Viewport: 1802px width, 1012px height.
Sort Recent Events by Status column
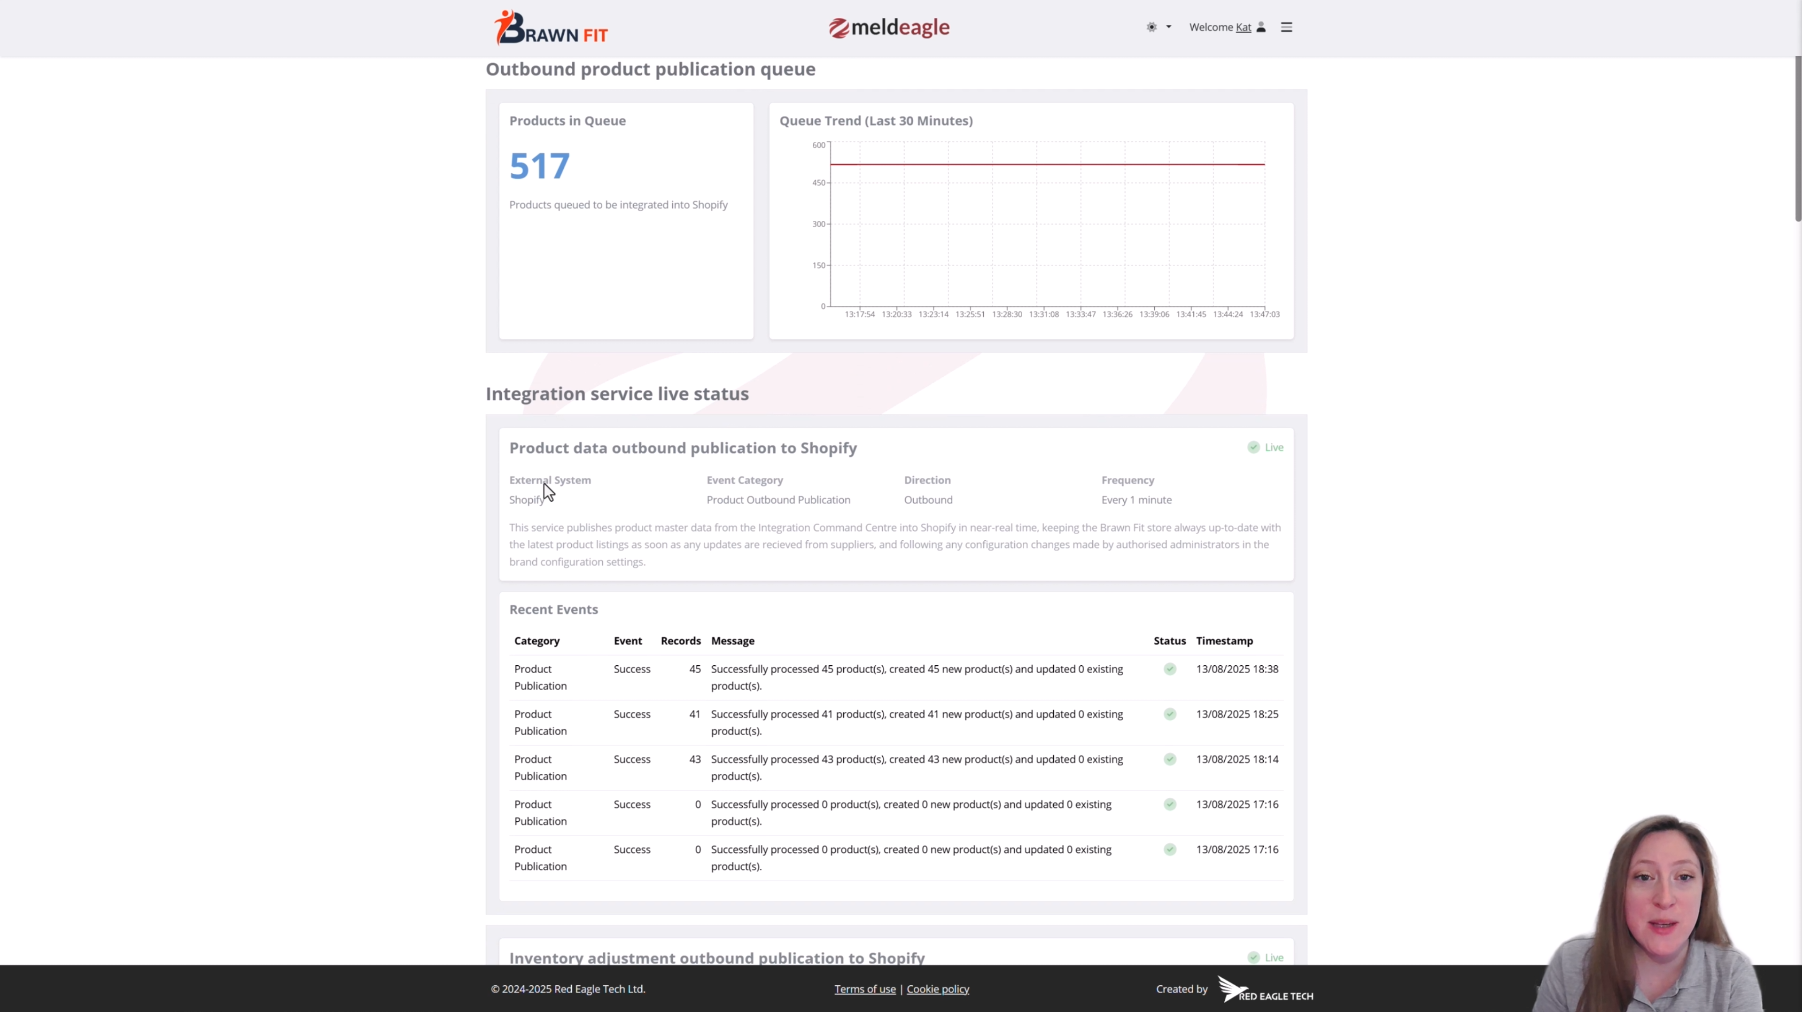pos(1168,641)
